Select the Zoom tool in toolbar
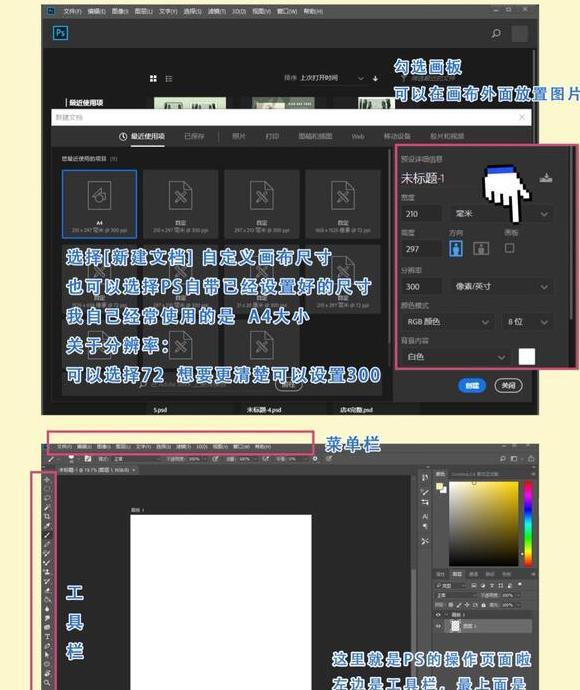This screenshot has height=690, width=580. point(47,683)
